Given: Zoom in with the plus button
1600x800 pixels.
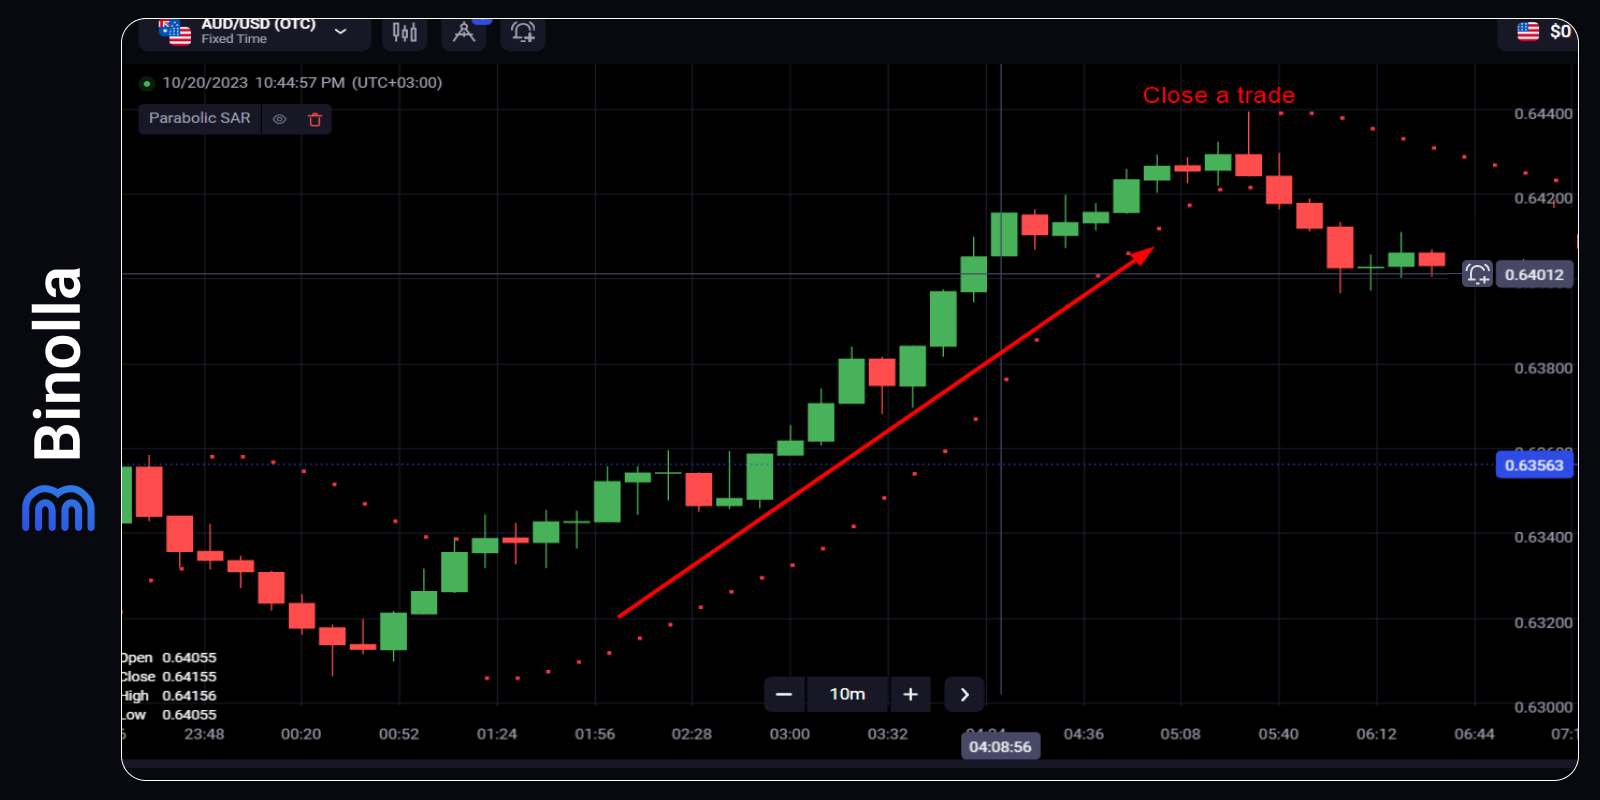Looking at the screenshot, I should pyautogui.click(x=910, y=694).
